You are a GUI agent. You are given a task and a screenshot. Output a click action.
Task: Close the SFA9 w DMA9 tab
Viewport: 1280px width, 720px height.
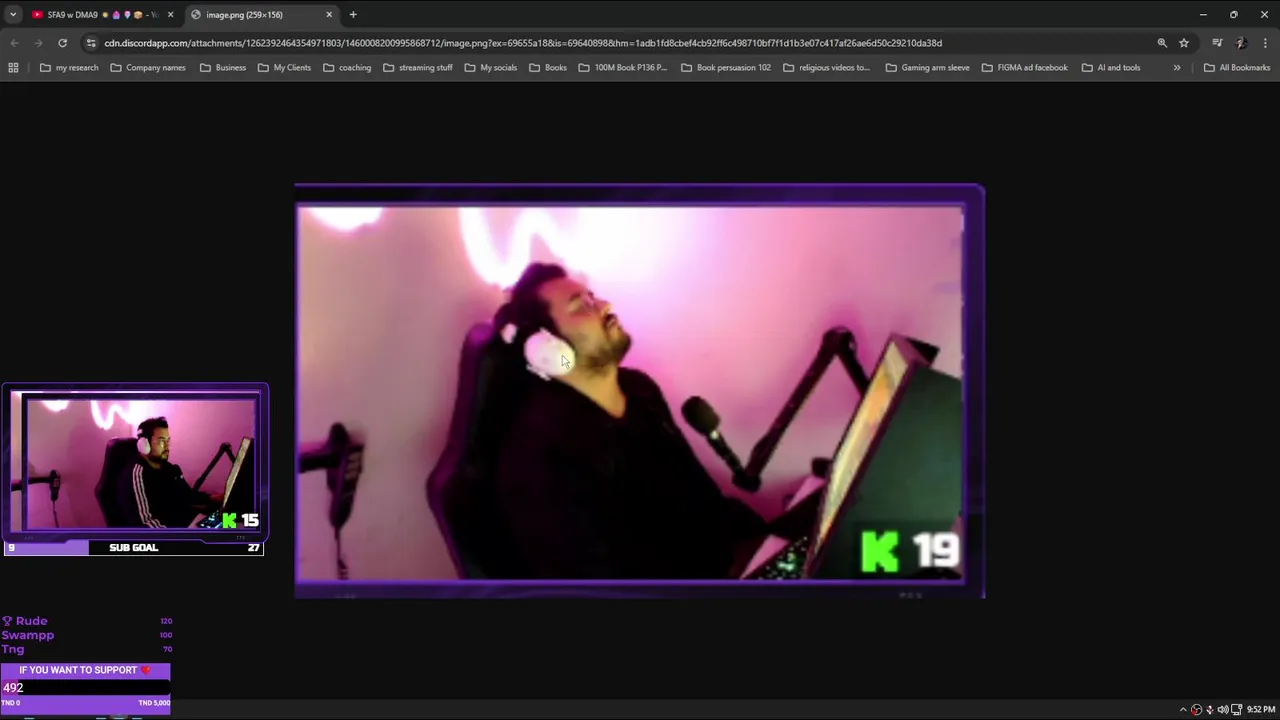coord(170,15)
